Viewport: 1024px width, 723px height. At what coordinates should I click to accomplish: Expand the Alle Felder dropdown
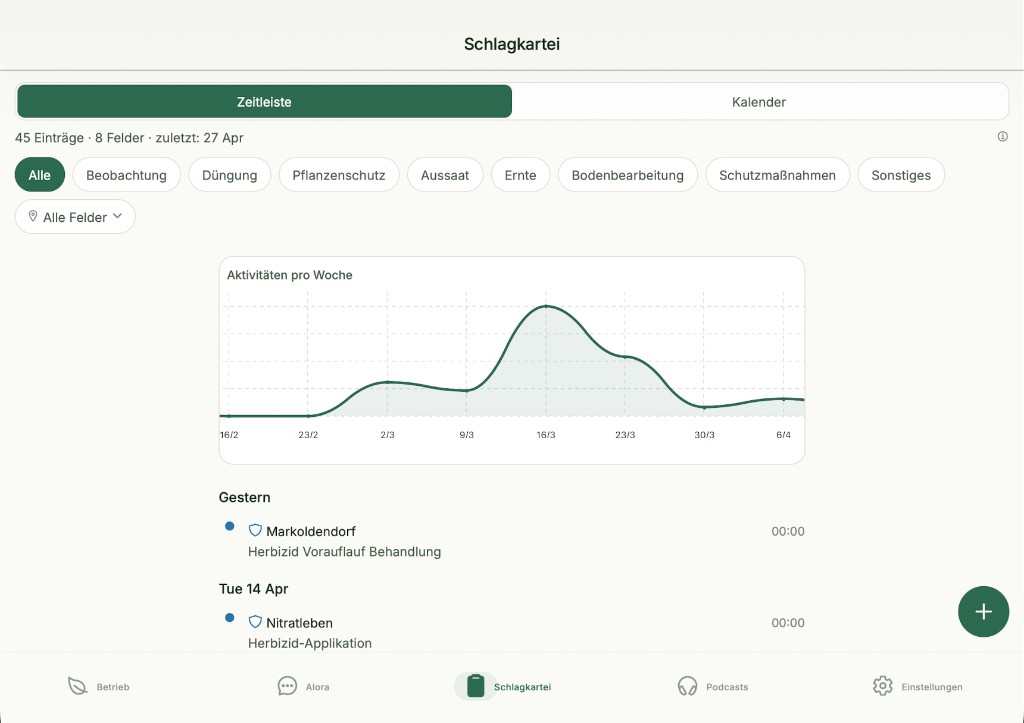[x=75, y=217]
